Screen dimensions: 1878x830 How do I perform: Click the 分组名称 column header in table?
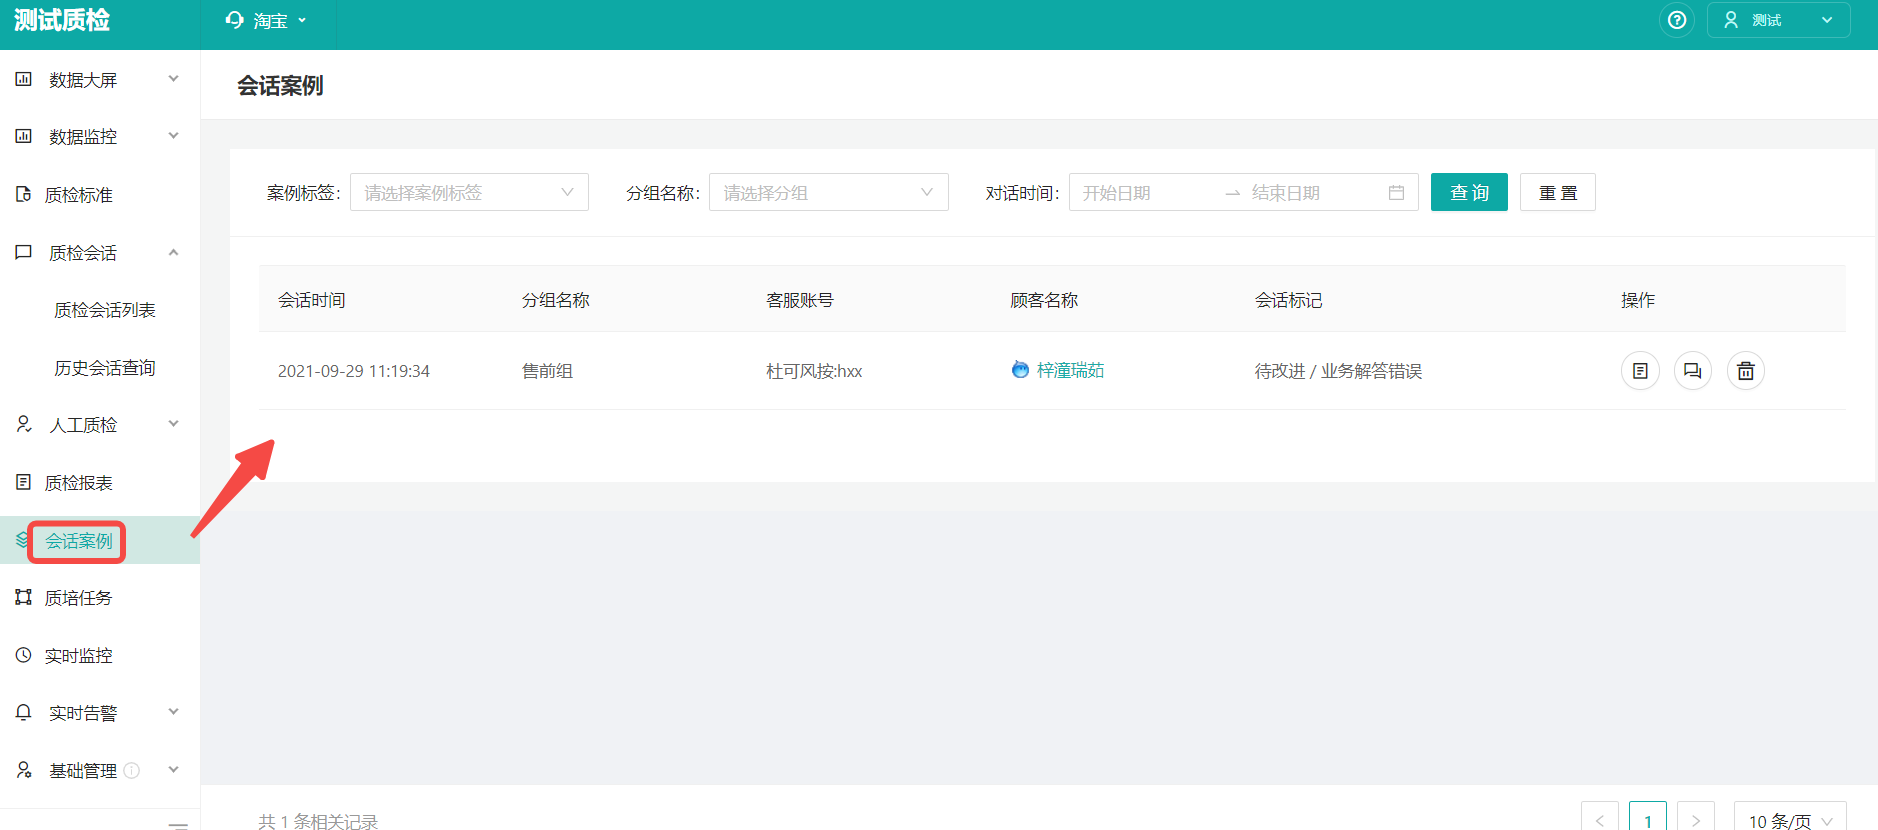tap(556, 300)
